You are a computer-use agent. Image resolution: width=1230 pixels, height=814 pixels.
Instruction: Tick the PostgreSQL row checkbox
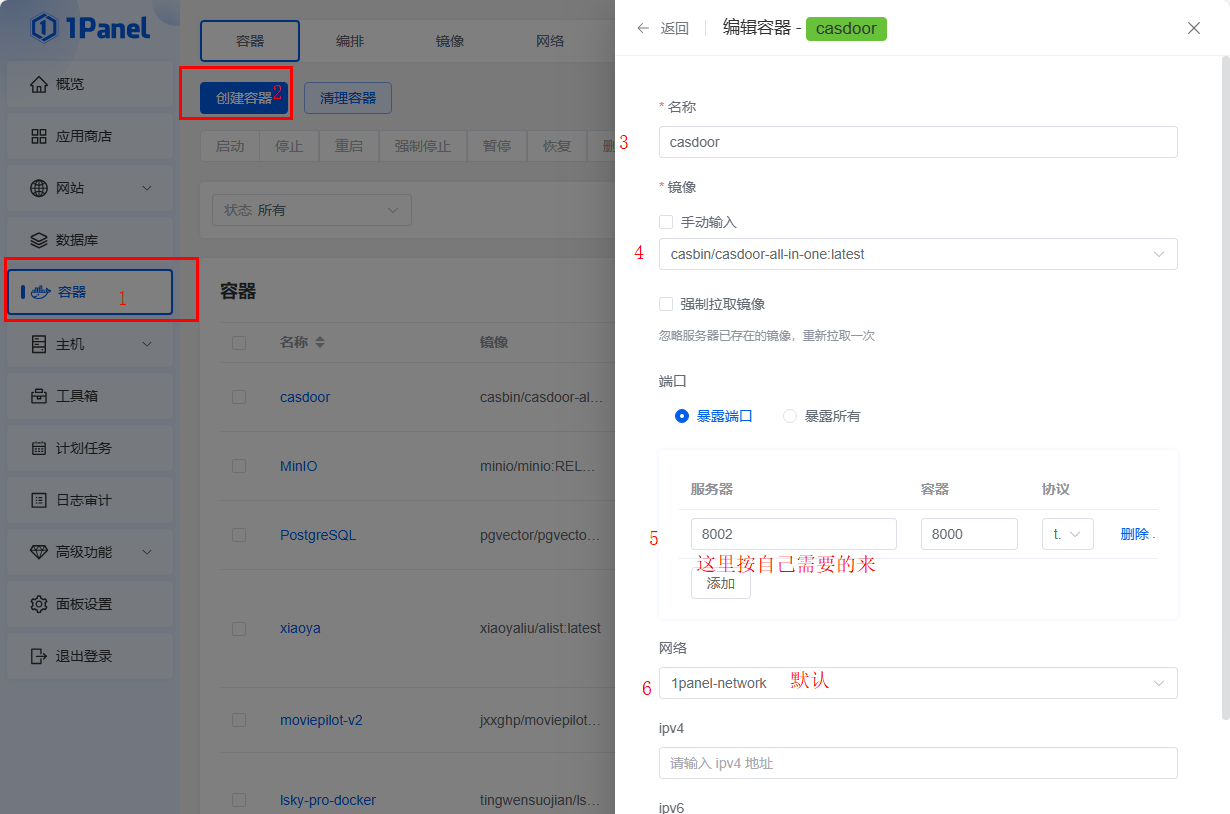pos(239,535)
